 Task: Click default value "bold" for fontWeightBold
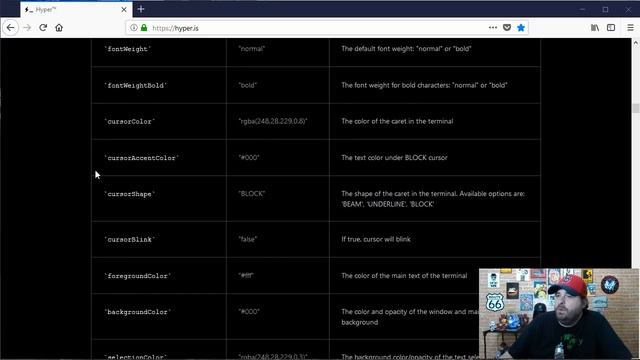tap(248, 85)
